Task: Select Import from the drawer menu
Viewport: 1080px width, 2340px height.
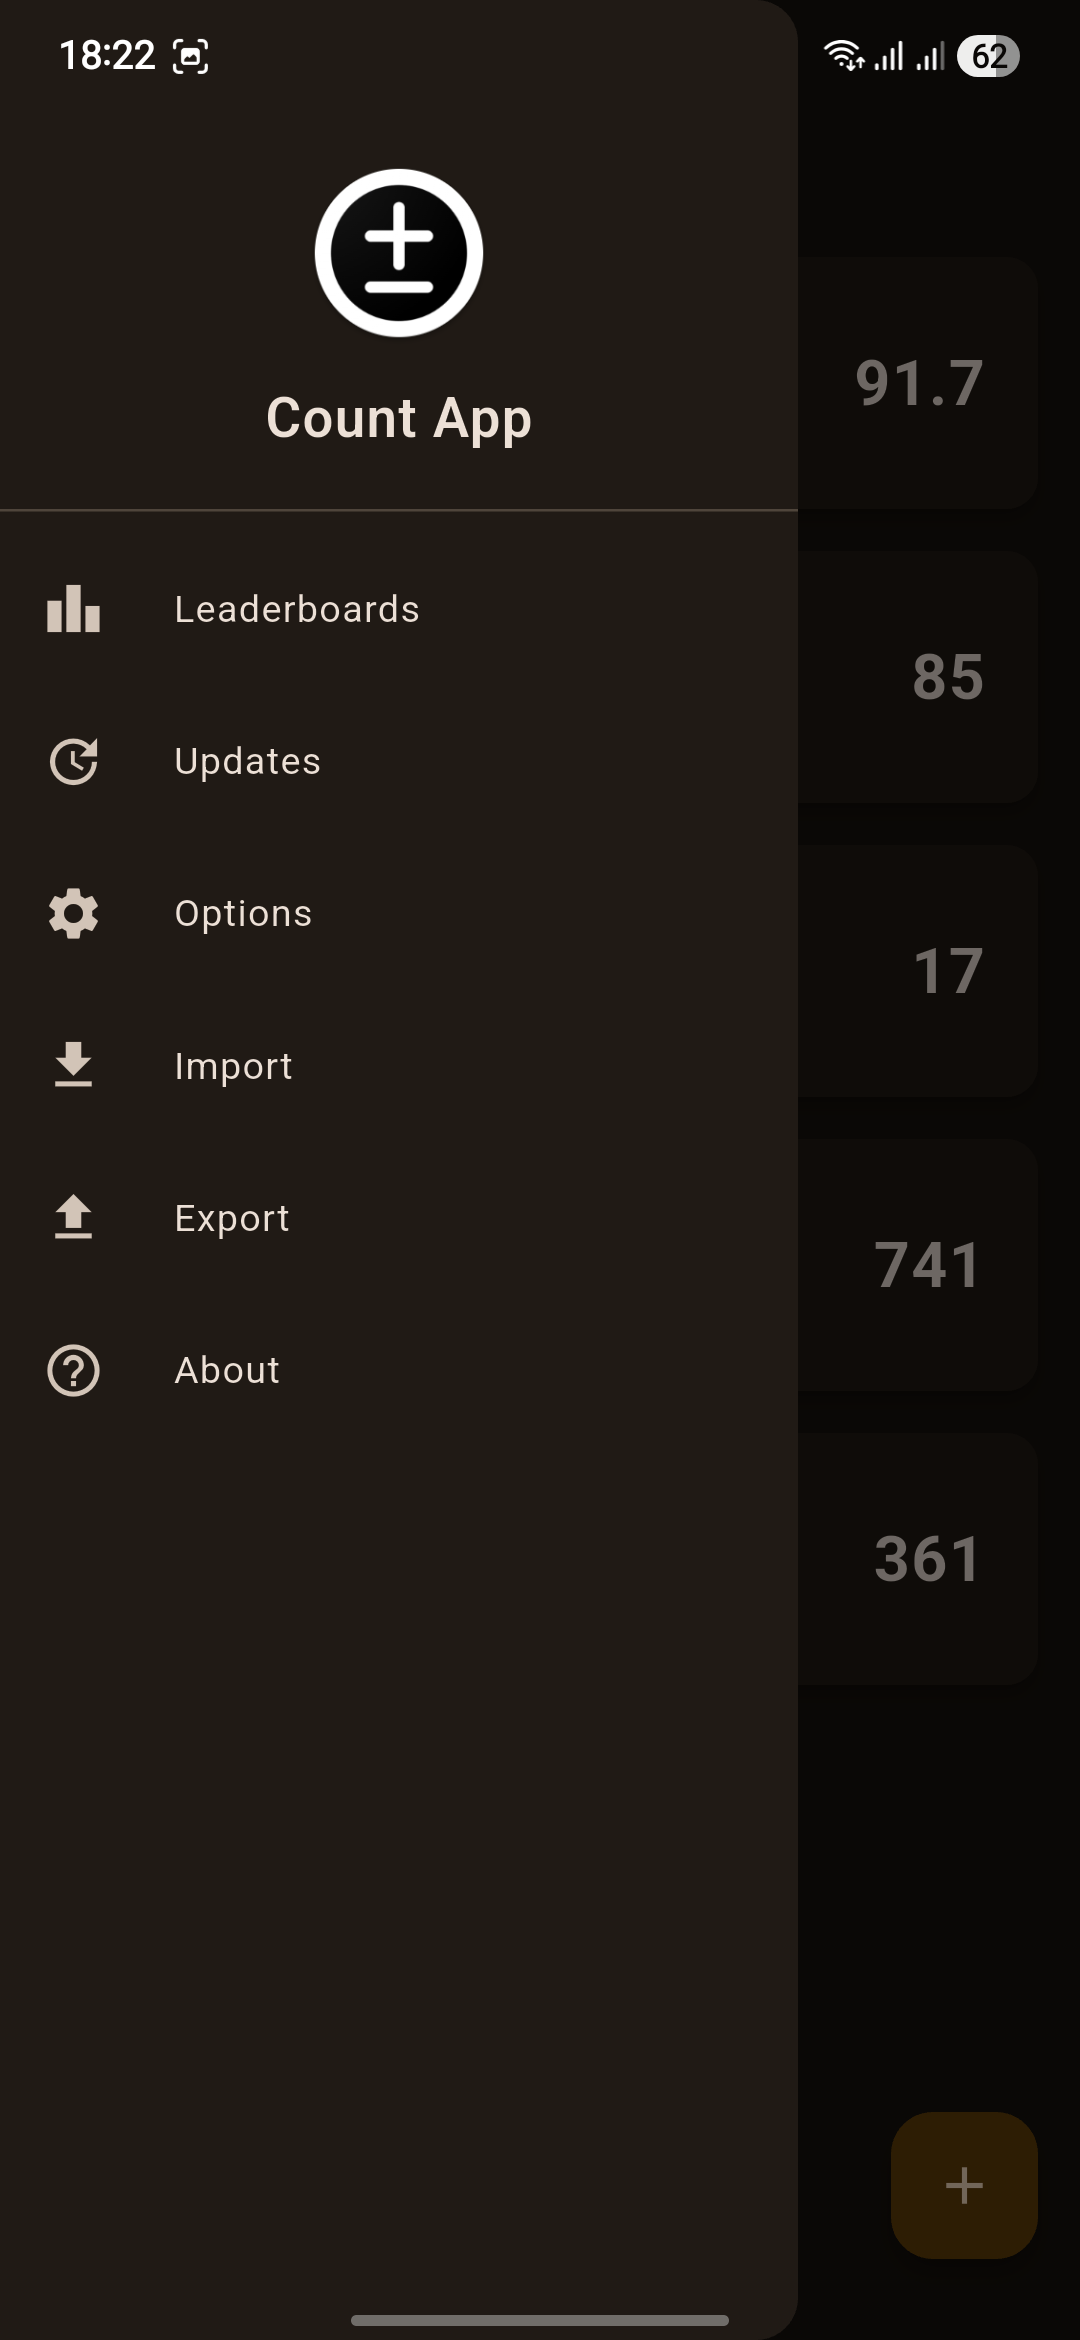Action: pos(233,1066)
